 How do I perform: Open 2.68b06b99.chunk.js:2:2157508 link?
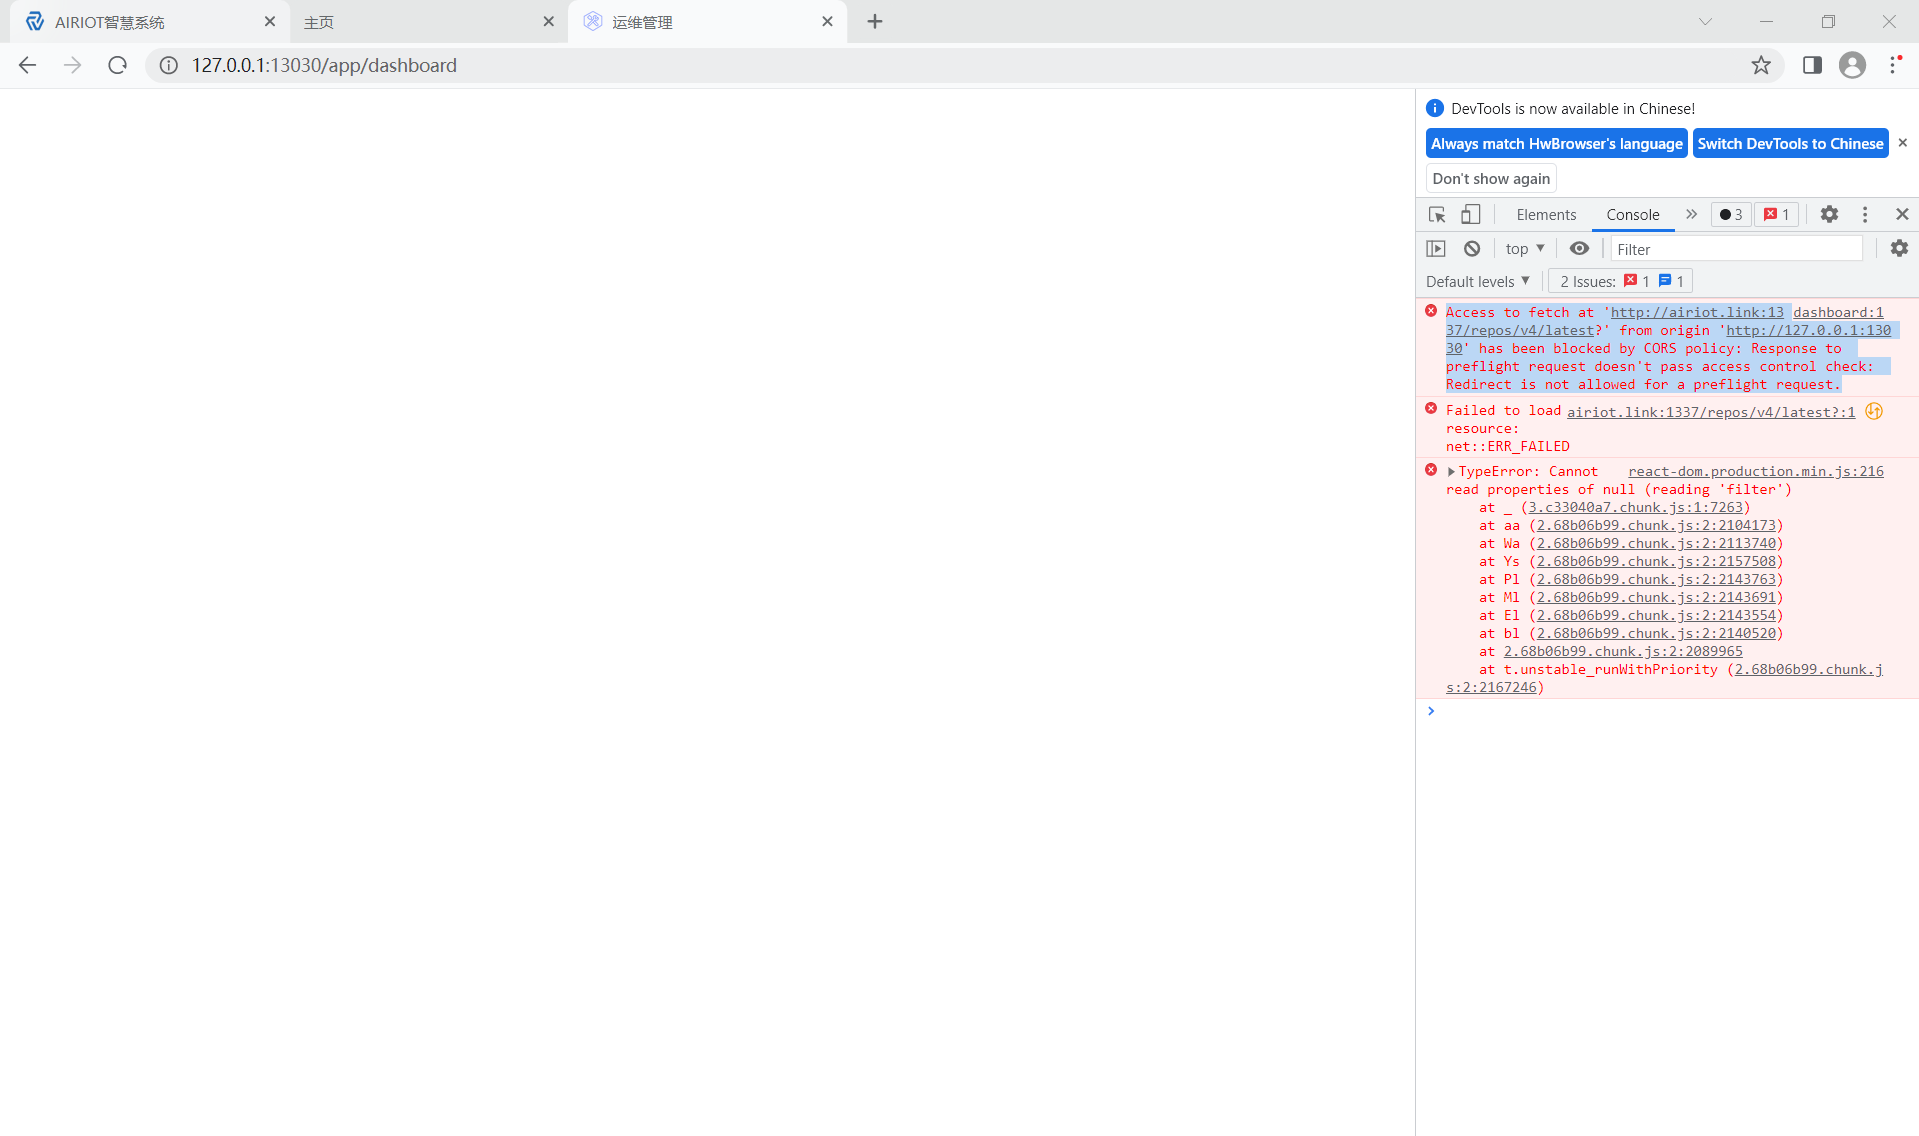[x=1657, y=562]
